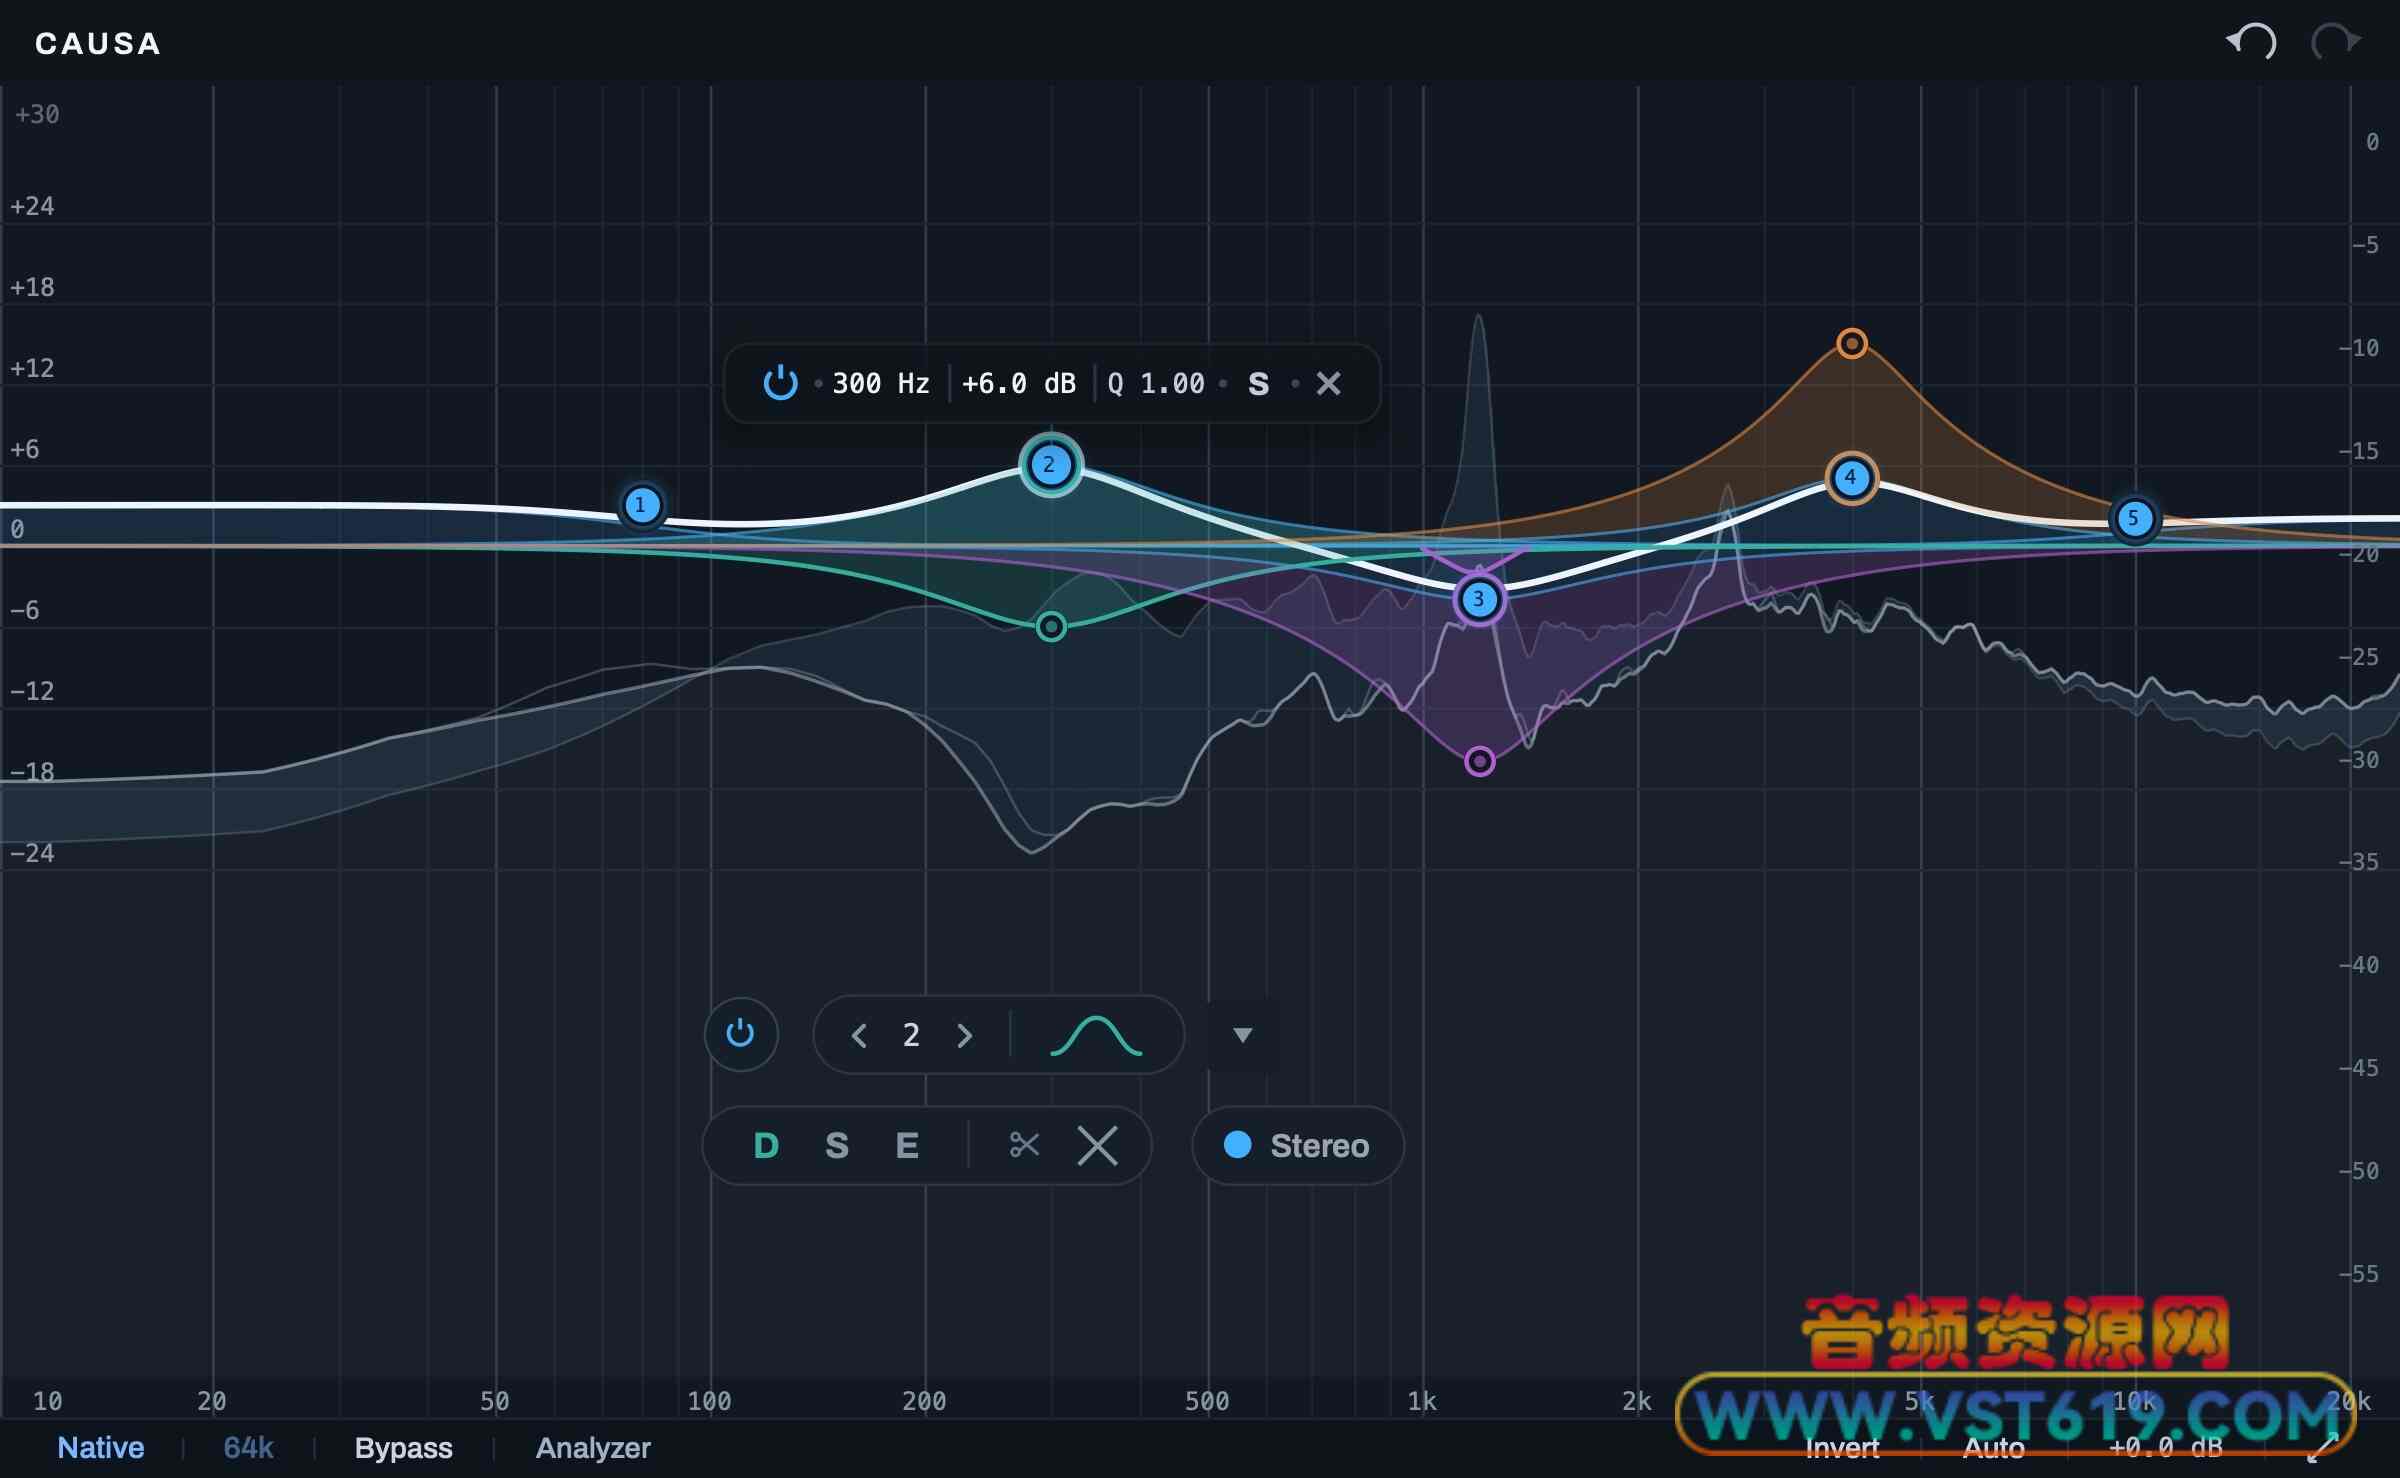The width and height of the screenshot is (2400, 1478).
Task: Edit the +6.0 dB gain value
Action: (x=1019, y=384)
